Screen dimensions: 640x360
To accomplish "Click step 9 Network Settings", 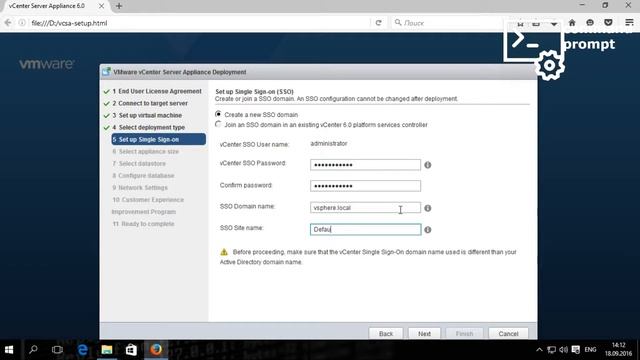I will tap(140, 188).
